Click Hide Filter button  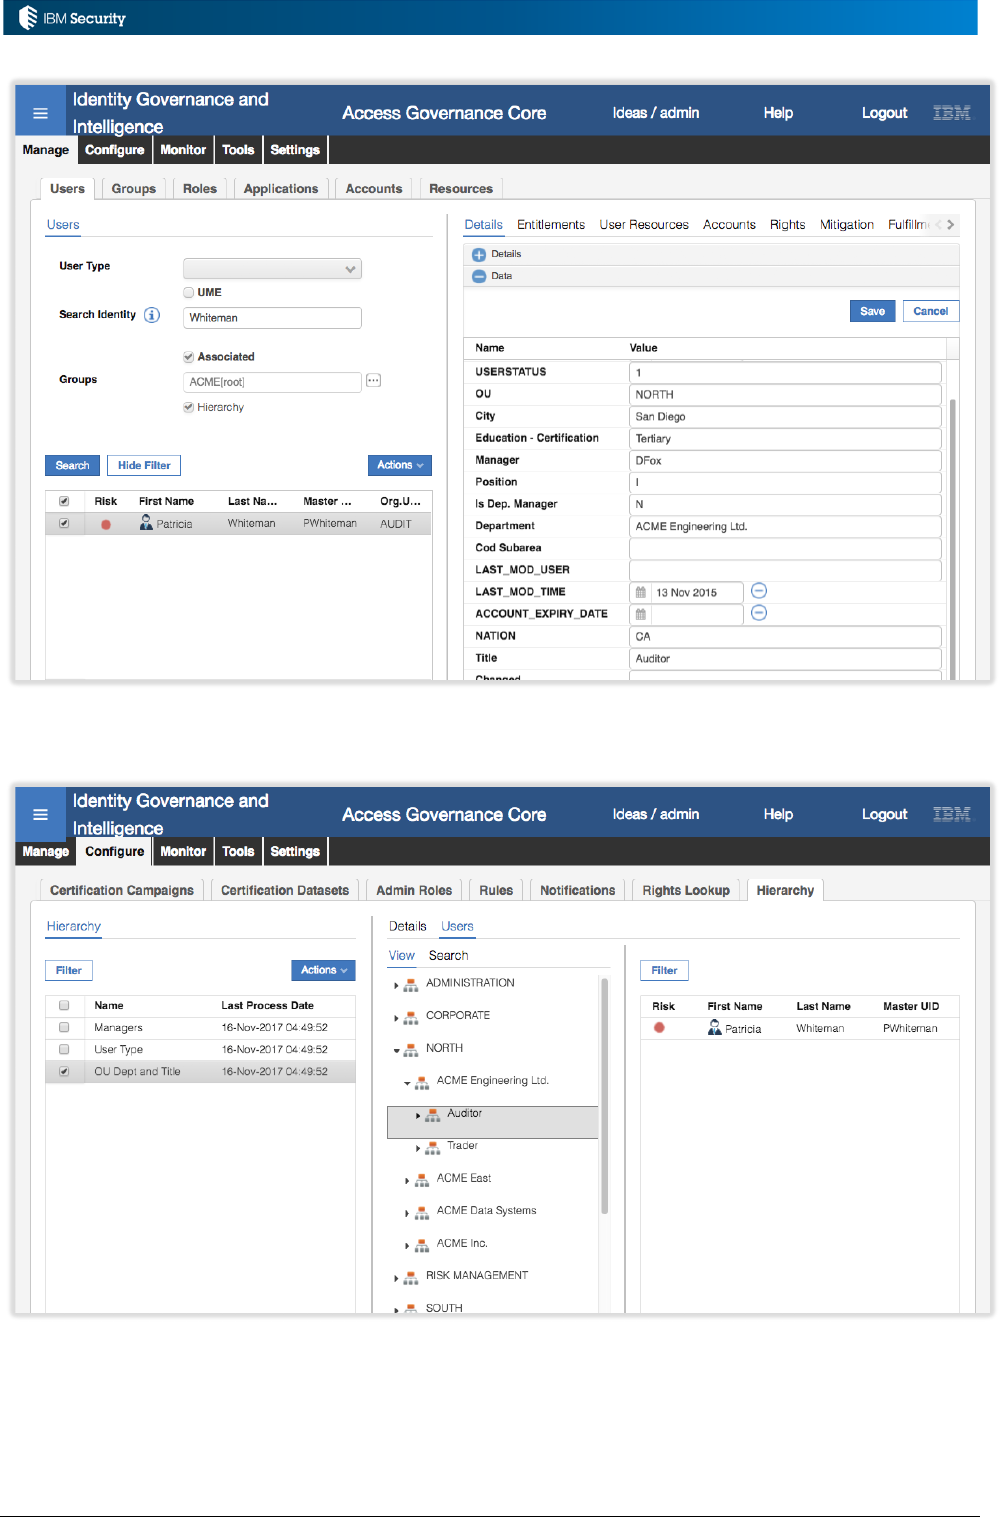pos(144,465)
